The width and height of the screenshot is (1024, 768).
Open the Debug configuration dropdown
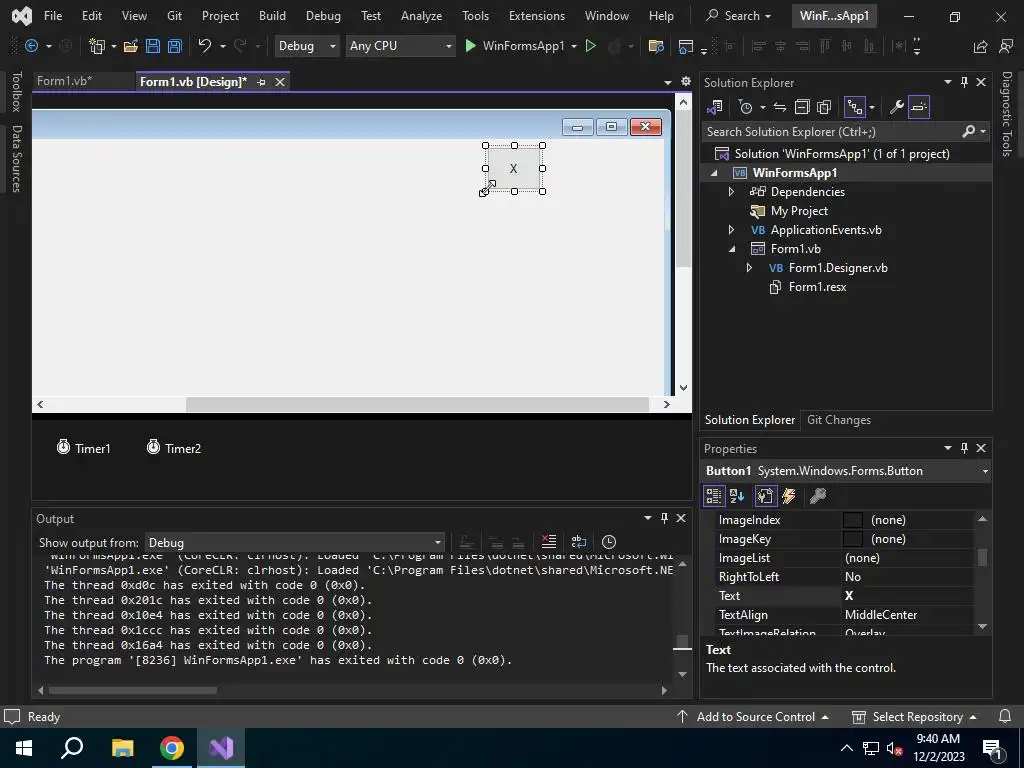coord(306,46)
